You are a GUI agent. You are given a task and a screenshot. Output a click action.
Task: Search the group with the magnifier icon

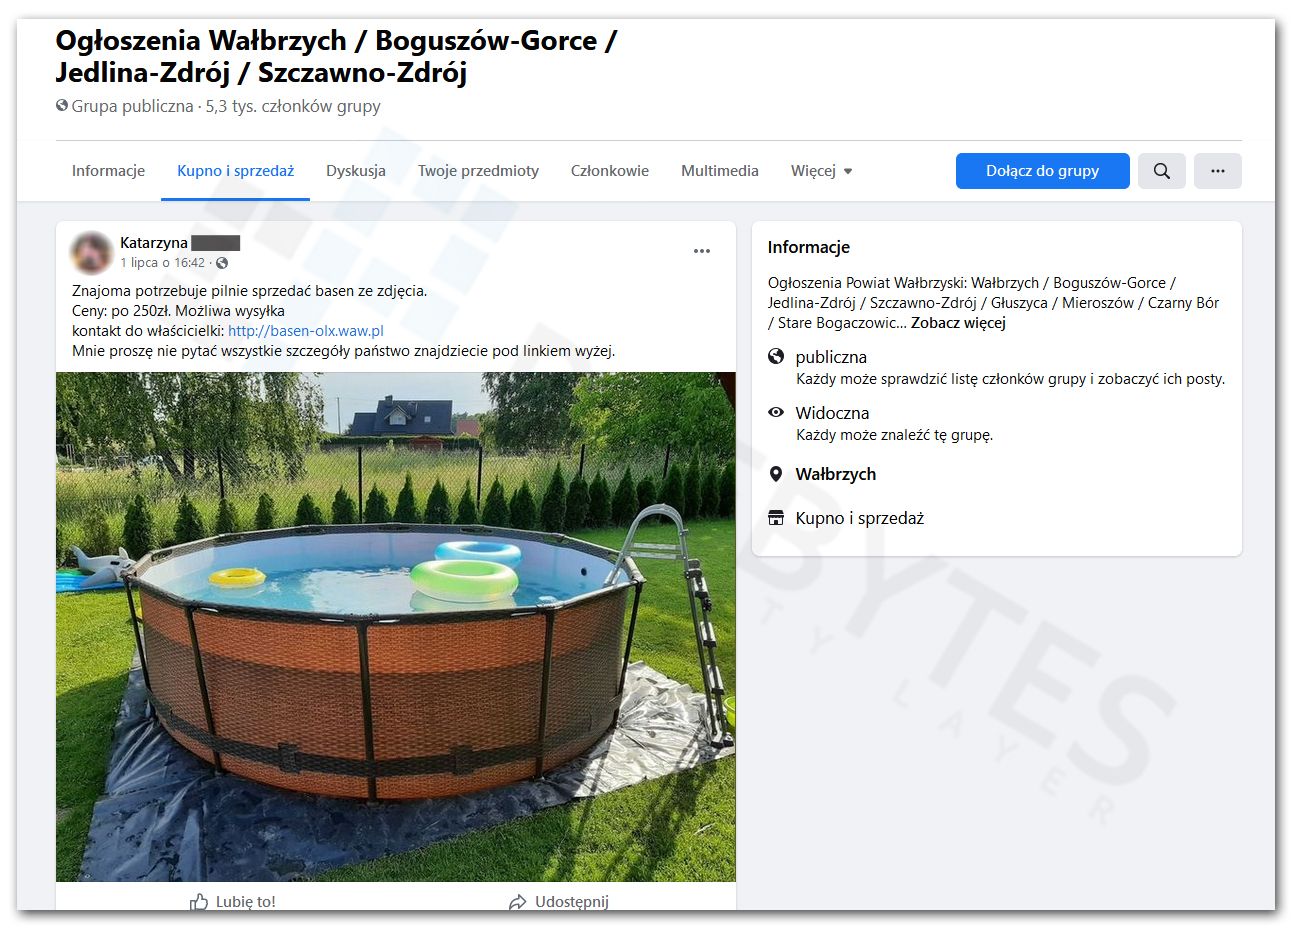(1161, 171)
